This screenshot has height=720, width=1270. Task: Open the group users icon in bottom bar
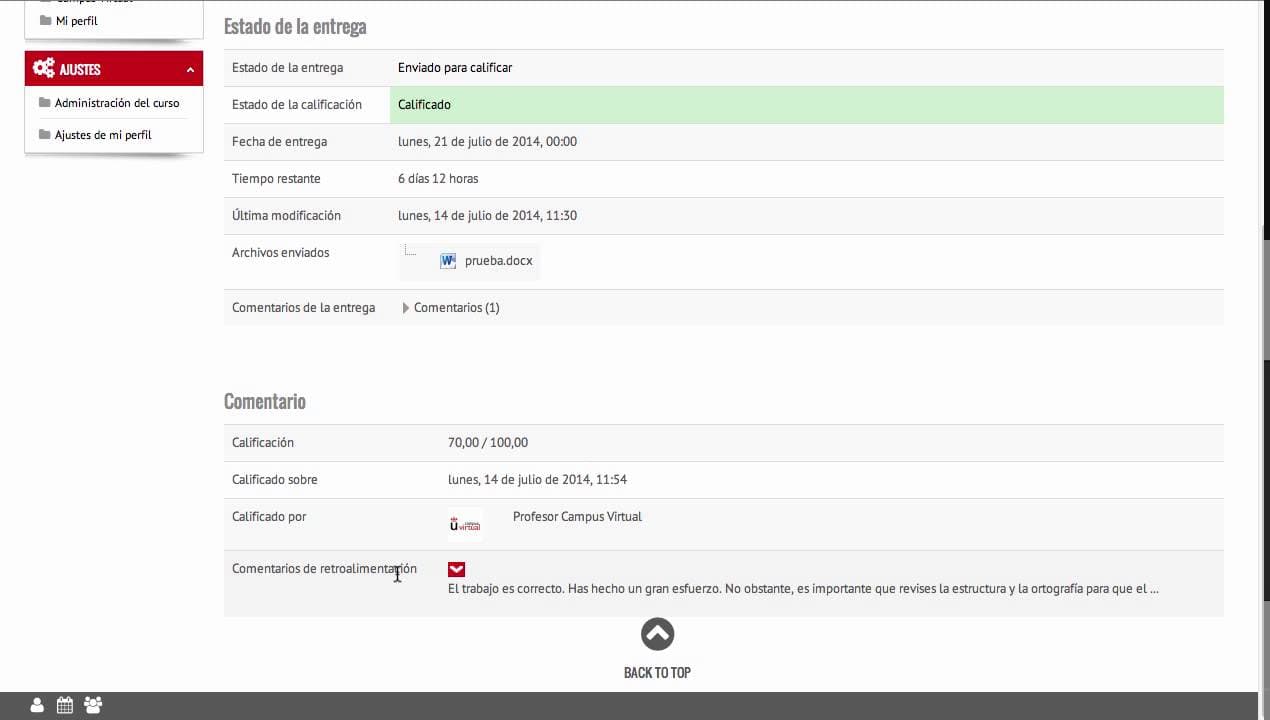(93, 705)
